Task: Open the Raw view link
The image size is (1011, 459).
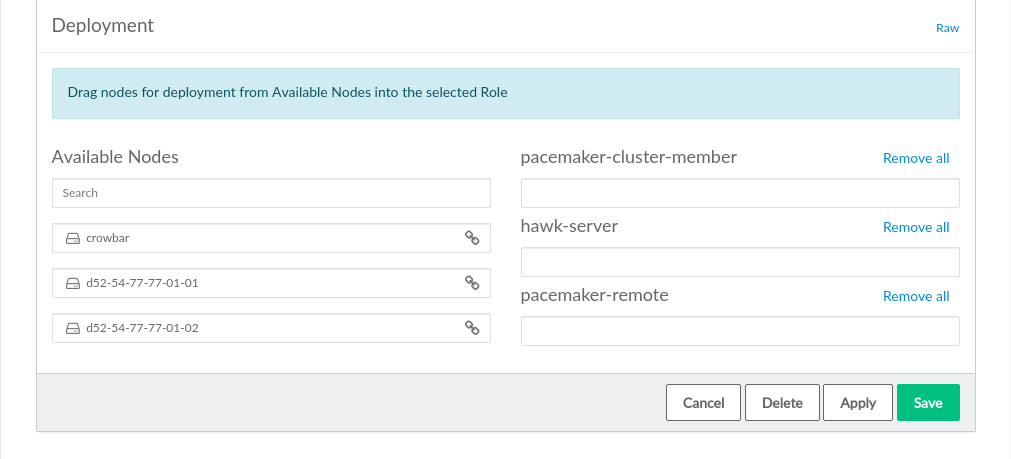Action: pyautogui.click(x=947, y=28)
